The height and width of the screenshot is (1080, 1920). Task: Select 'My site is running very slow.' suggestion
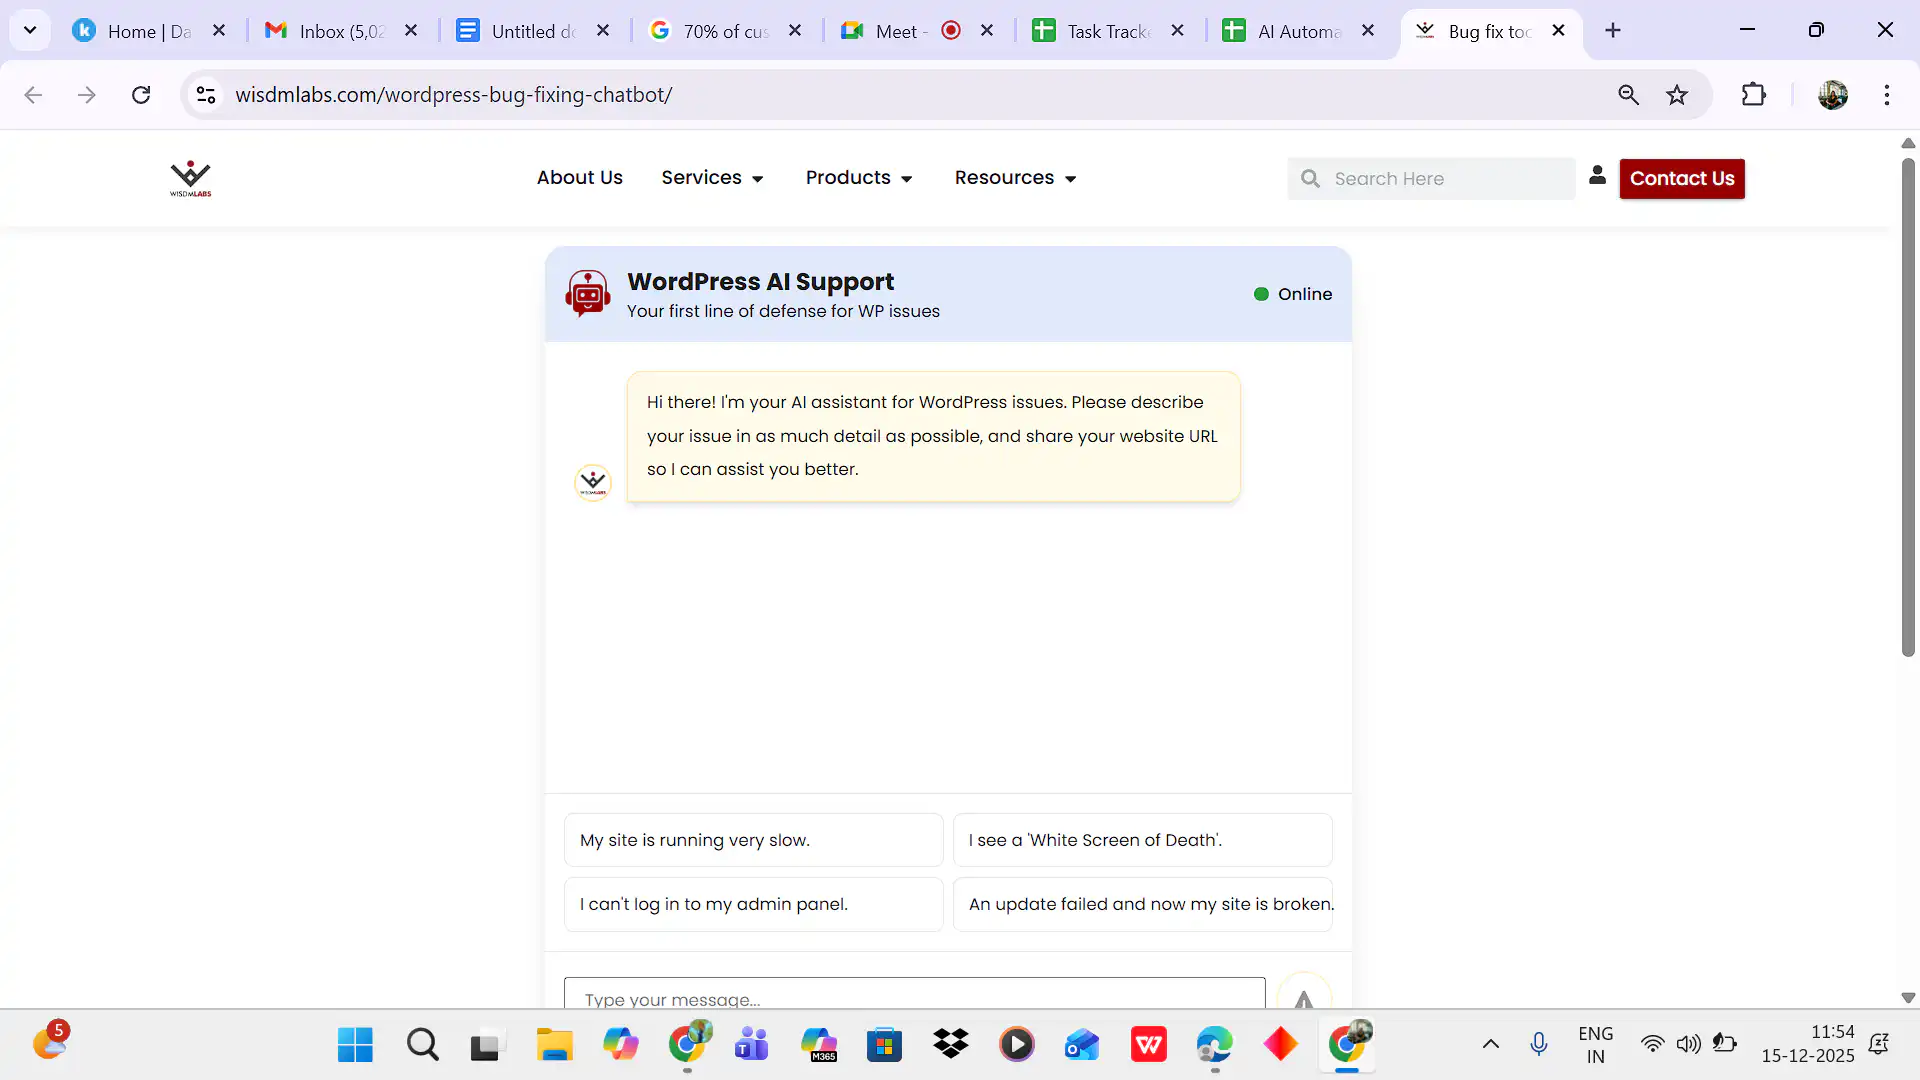pyautogui.click(x=753, y=840)
